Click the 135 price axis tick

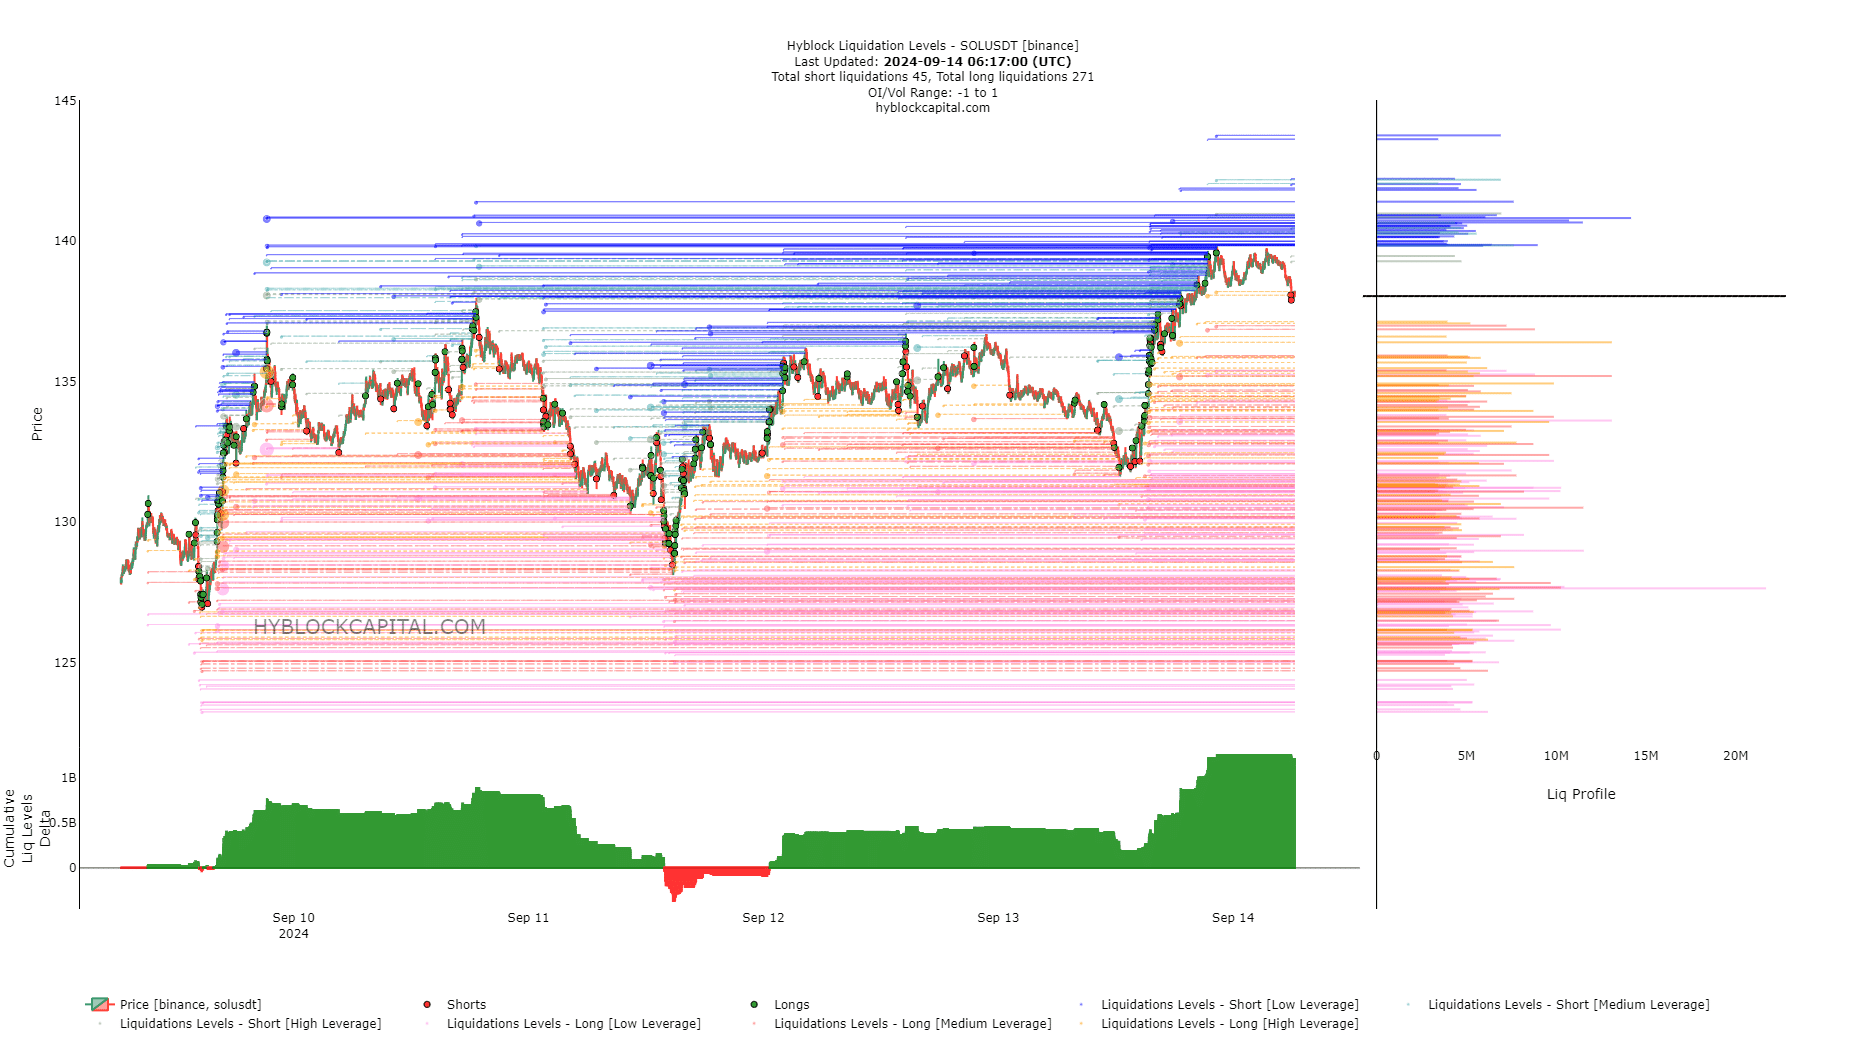[65, 382]
